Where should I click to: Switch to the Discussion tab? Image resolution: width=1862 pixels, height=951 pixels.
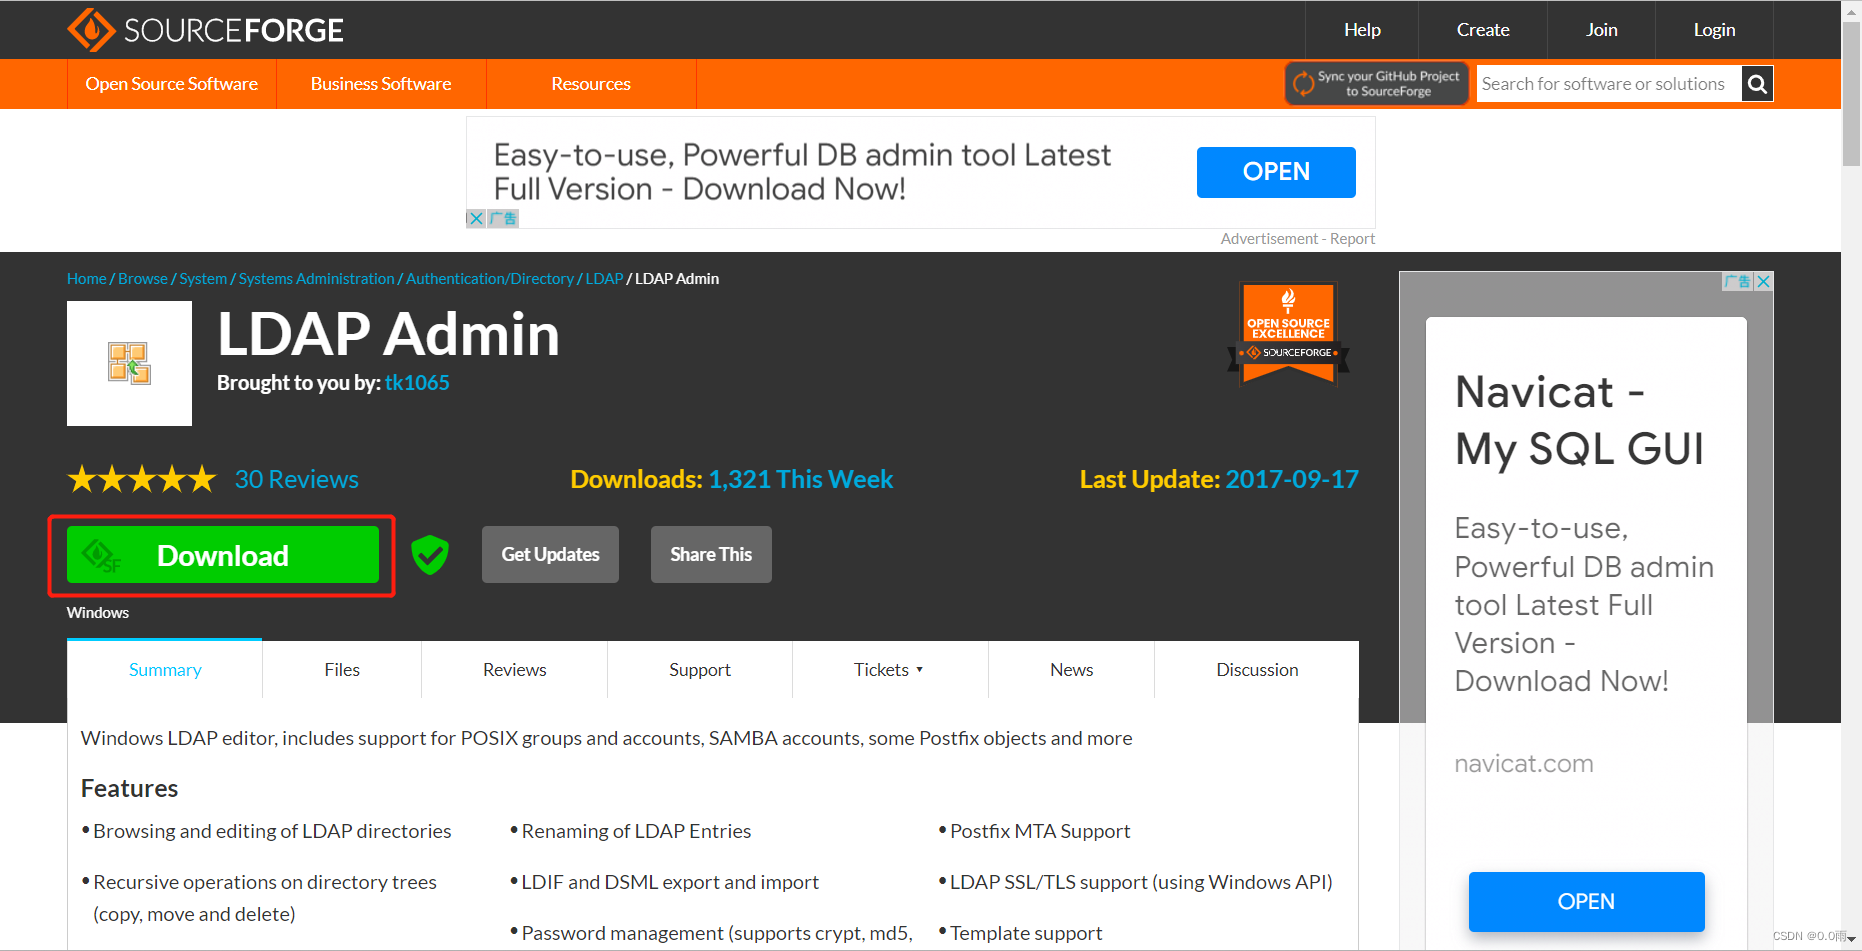1256,669
